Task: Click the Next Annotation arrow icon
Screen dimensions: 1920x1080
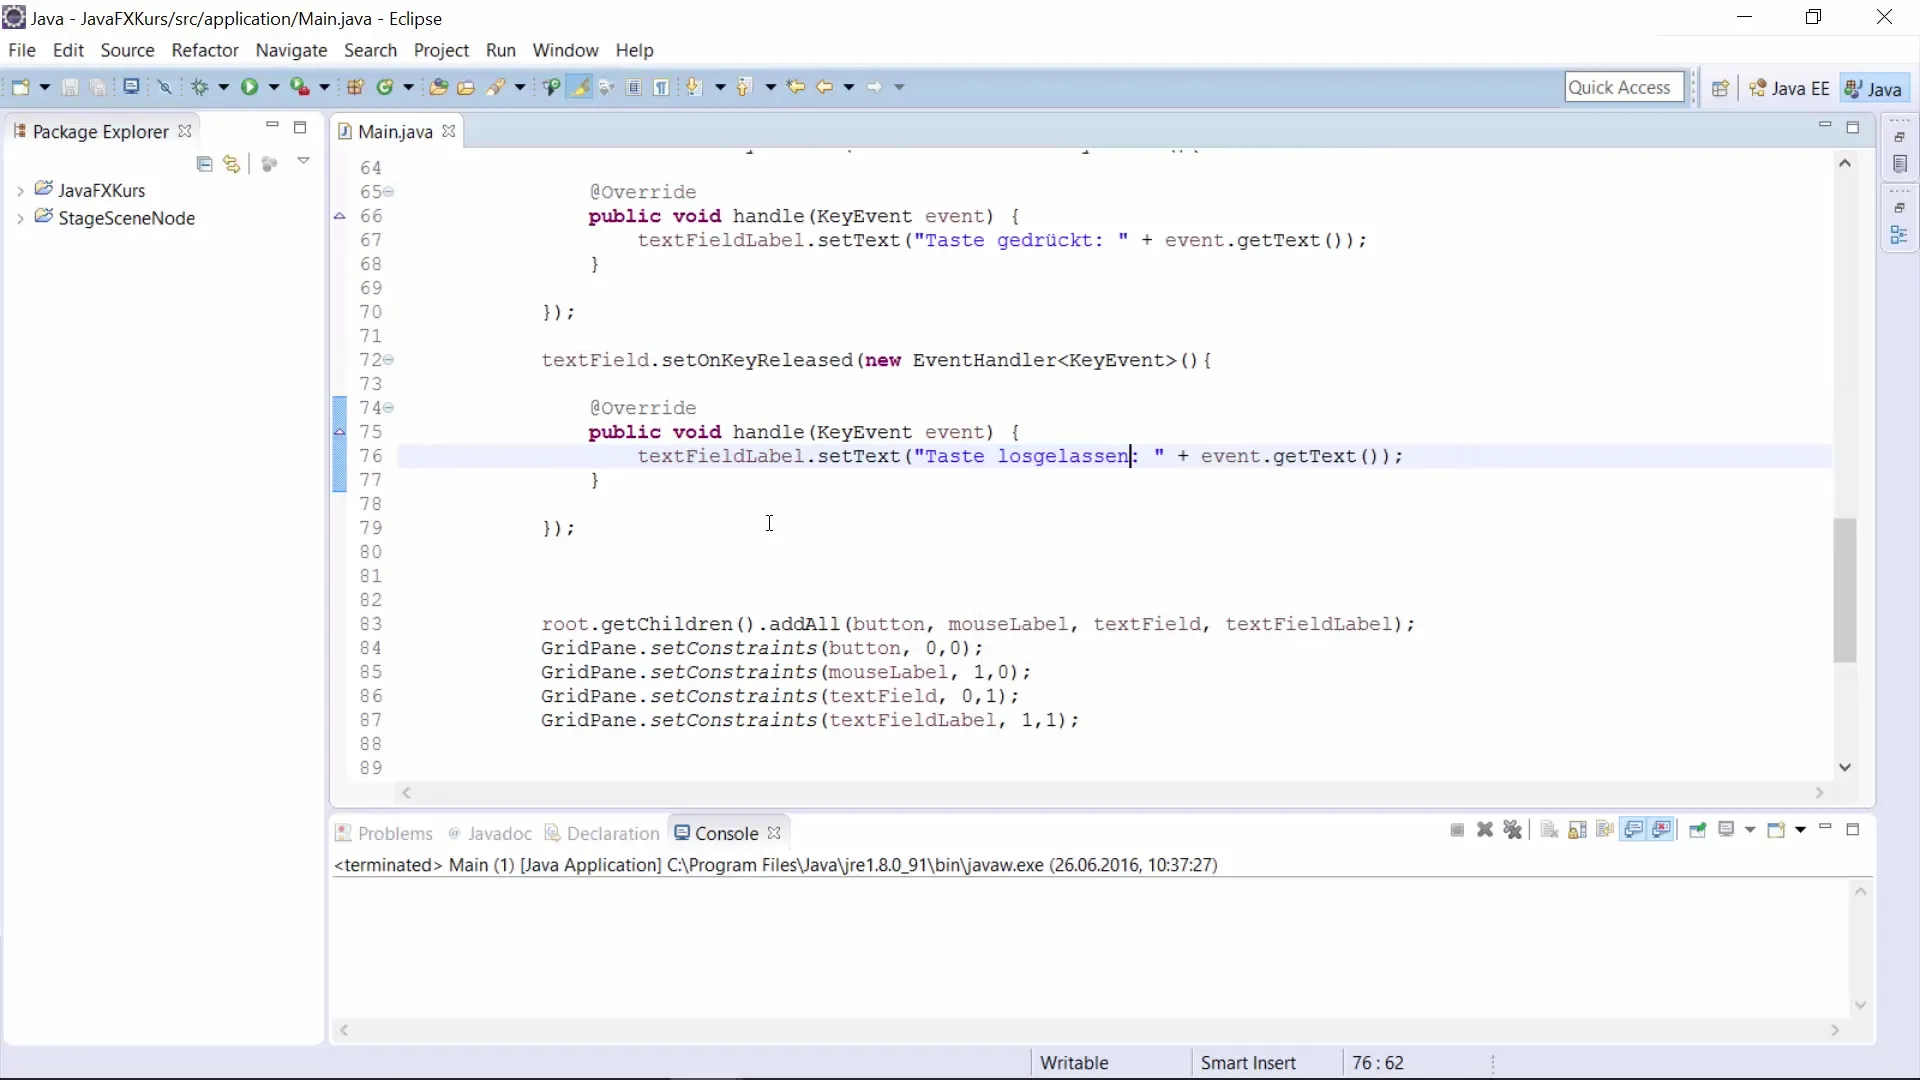Action: 693,87
